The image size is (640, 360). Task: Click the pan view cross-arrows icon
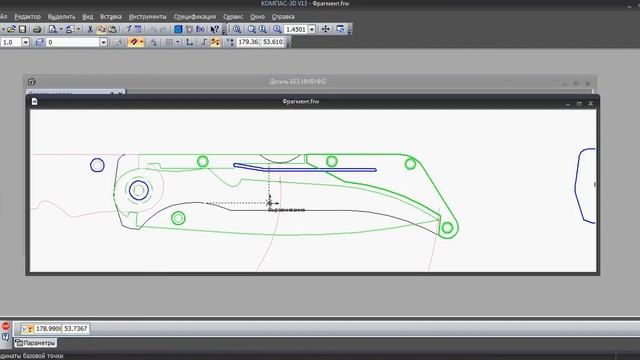click(325, 29)
